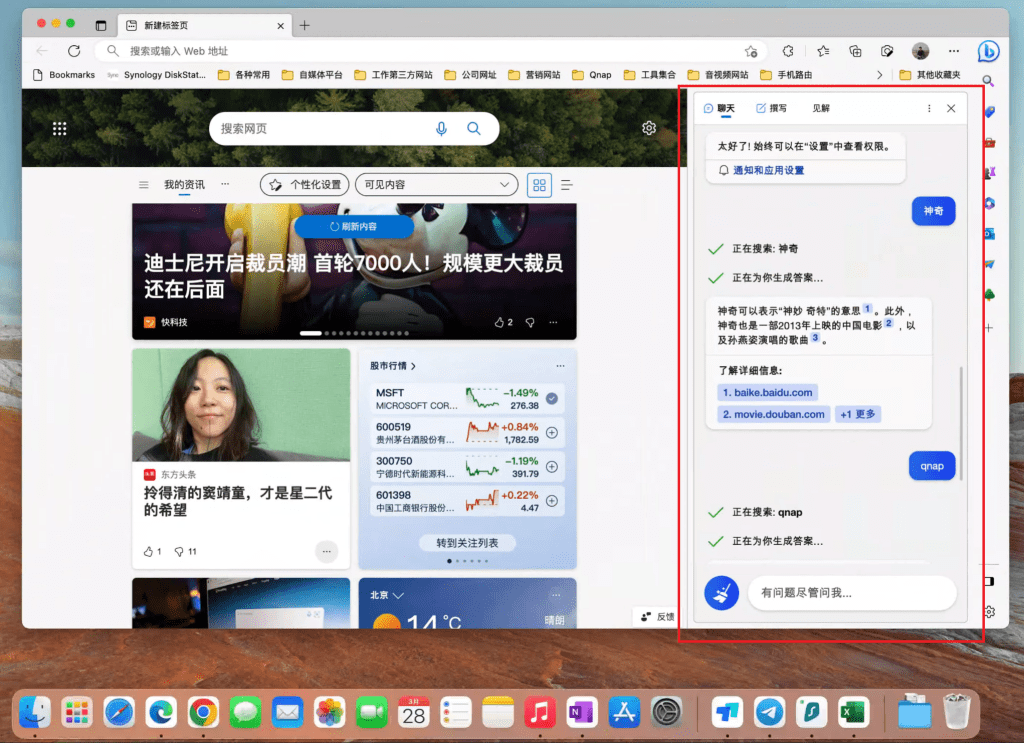1024x743 pixels.
Task: Open a new tab with the plus icon
Action: point(305,25)
